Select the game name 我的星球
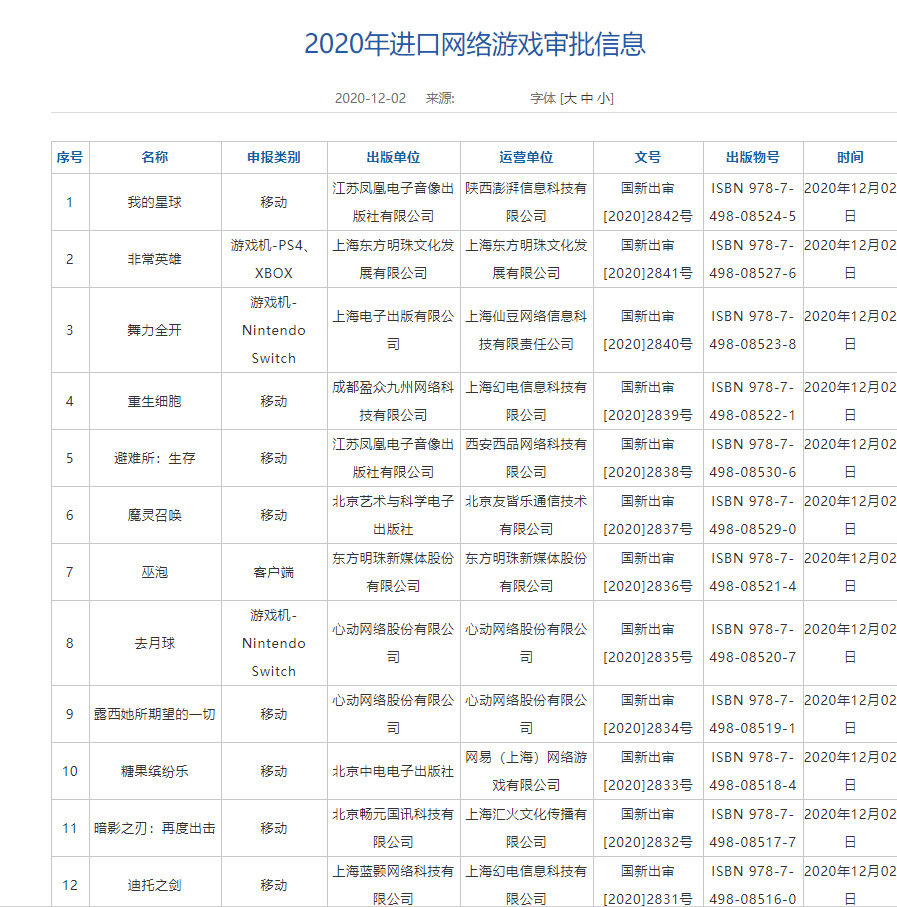The width and height of the screenshot is (897, 907). point(155,202)
